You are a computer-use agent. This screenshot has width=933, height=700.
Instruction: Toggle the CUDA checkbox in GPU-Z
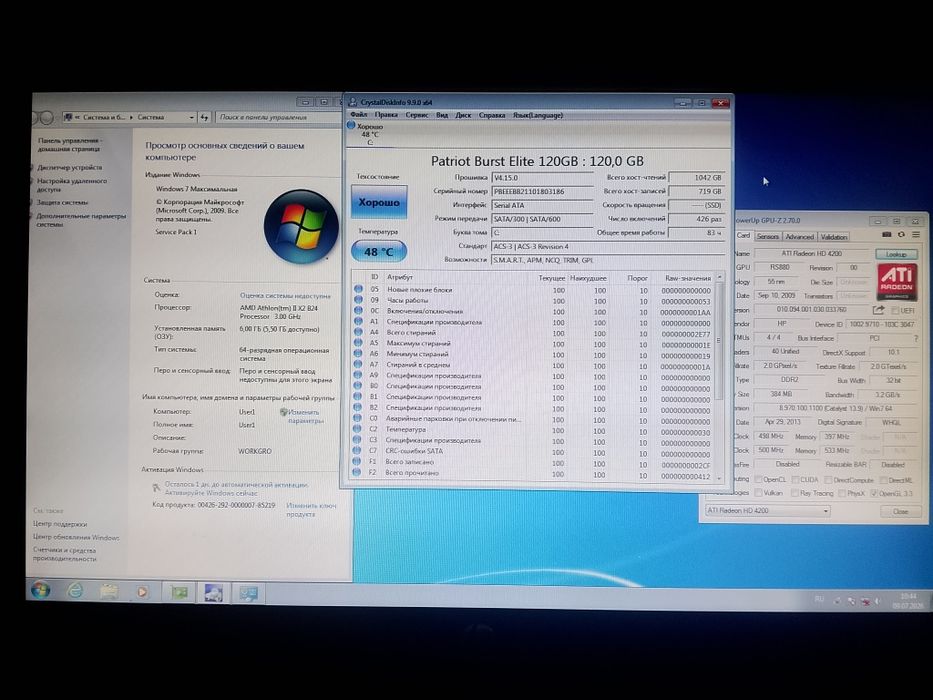795,479
